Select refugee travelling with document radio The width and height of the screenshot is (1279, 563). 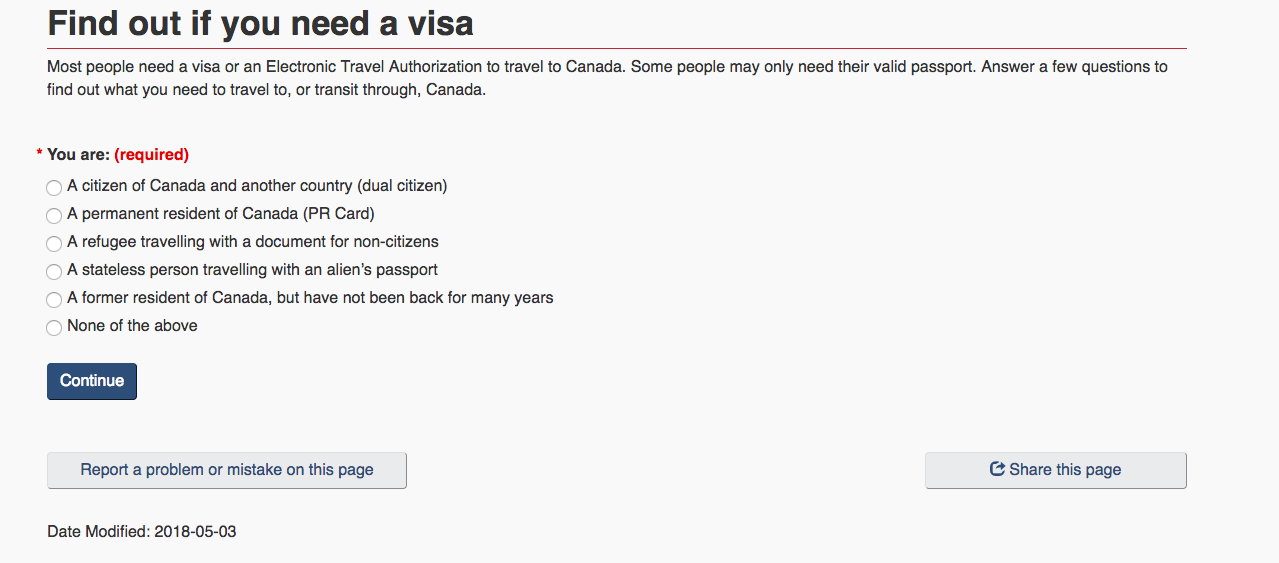point(54,244)
